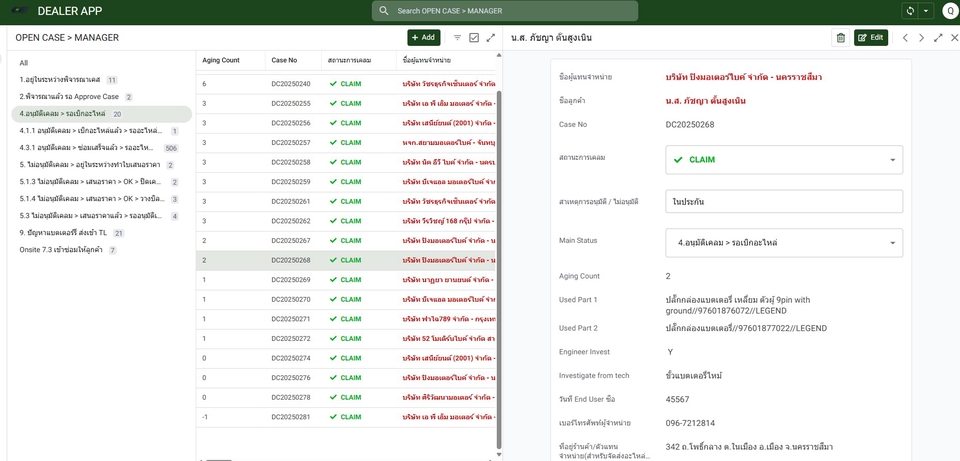Go to the next record arrow

pyautogui.click(x=921, y=37)
